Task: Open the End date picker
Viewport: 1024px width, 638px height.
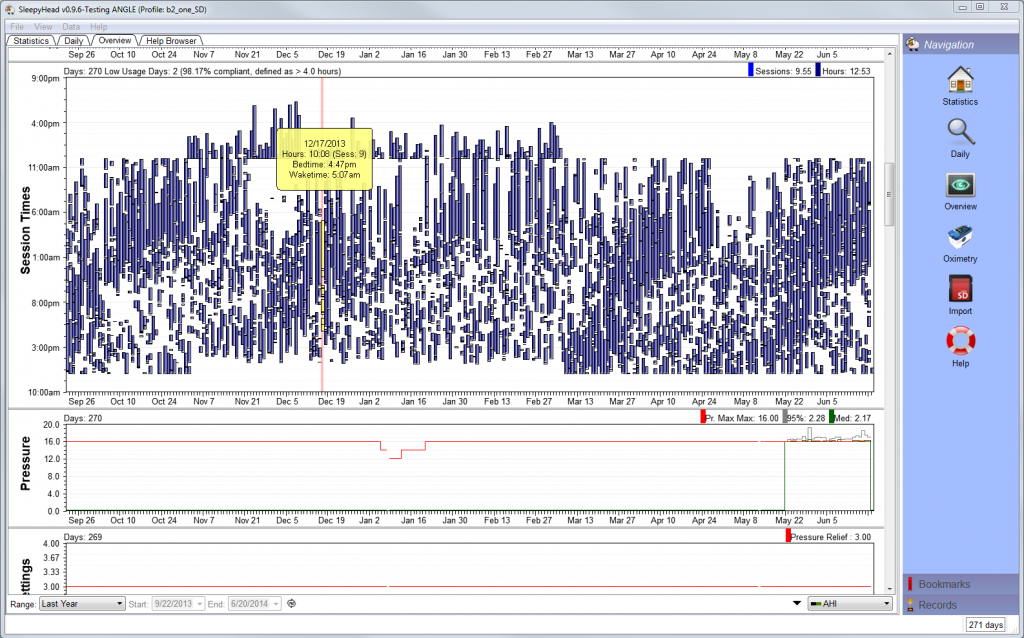Action: [x=255, y=604]
